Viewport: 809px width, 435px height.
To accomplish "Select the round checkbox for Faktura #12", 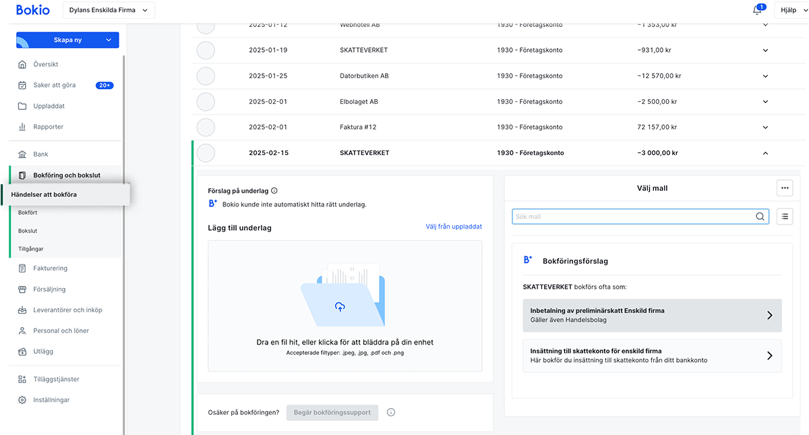I will click(206, 127).
